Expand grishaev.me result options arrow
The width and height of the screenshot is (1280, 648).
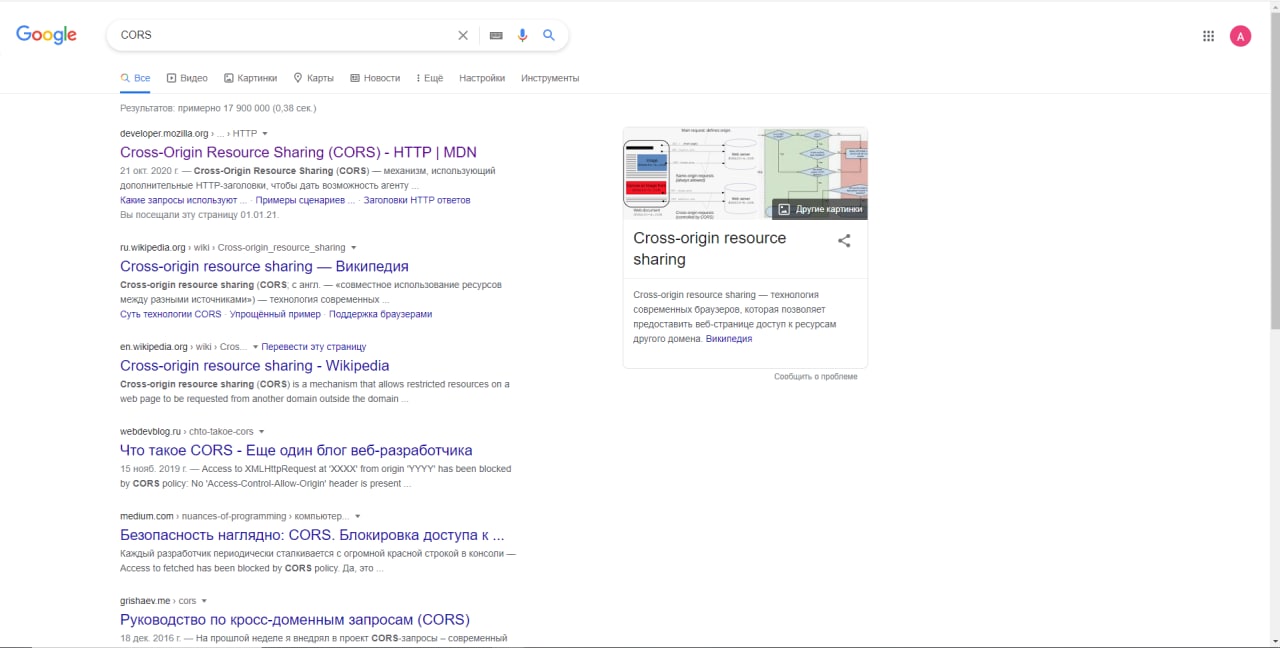coord(204,601)
